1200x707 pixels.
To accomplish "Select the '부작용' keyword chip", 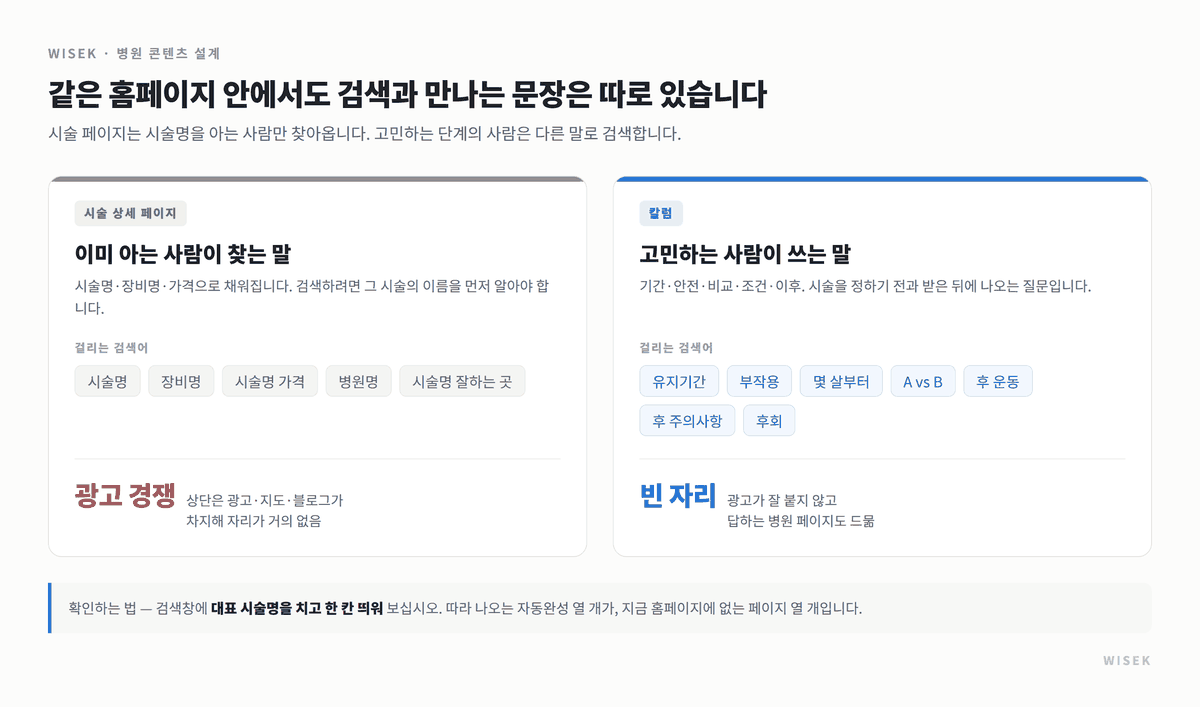I will pos(760,381).
